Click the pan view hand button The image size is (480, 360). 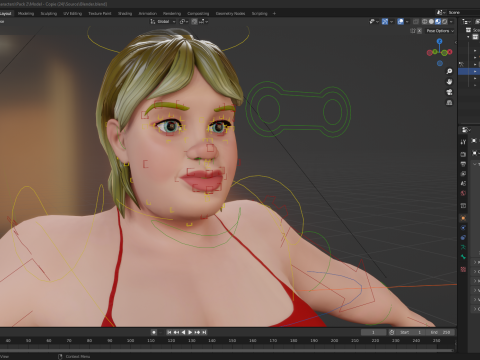449,82
